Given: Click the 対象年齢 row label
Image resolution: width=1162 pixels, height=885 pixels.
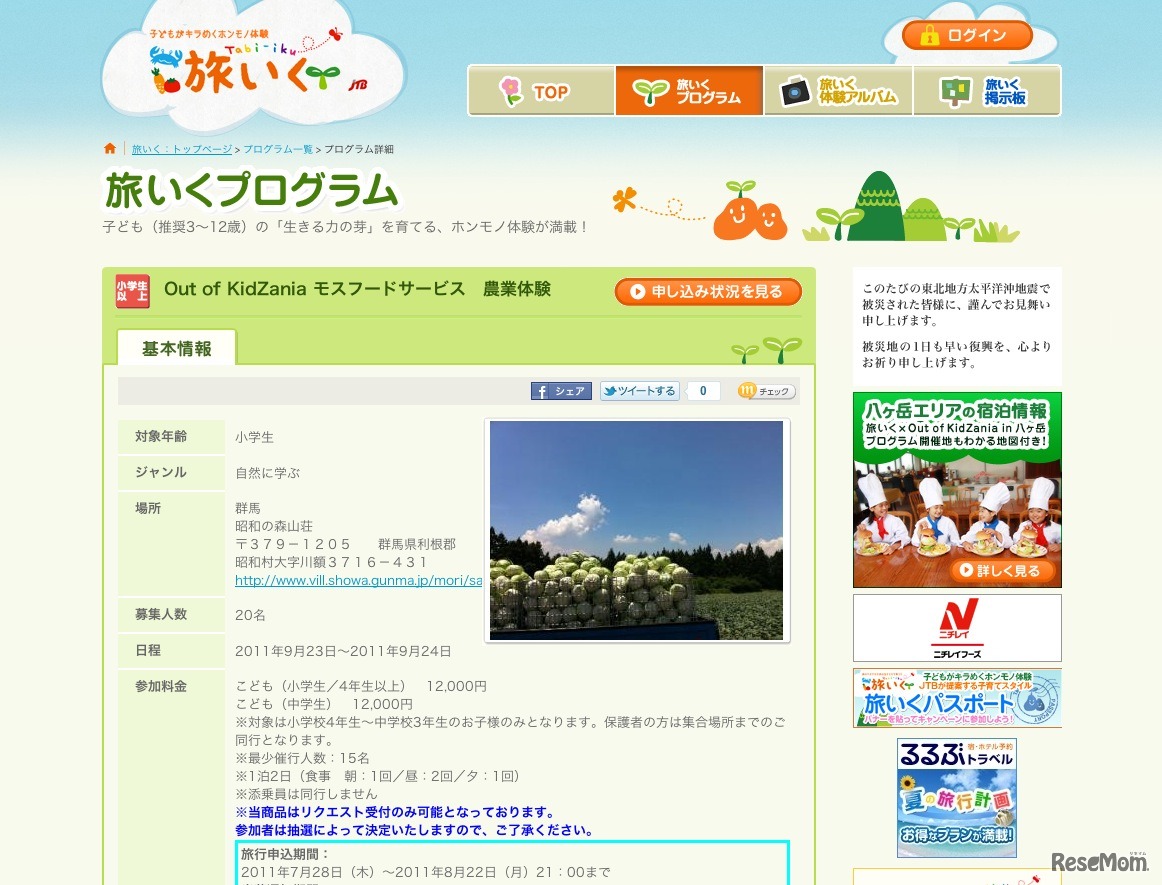Looking at the screenshot, I should pos(161,437).
